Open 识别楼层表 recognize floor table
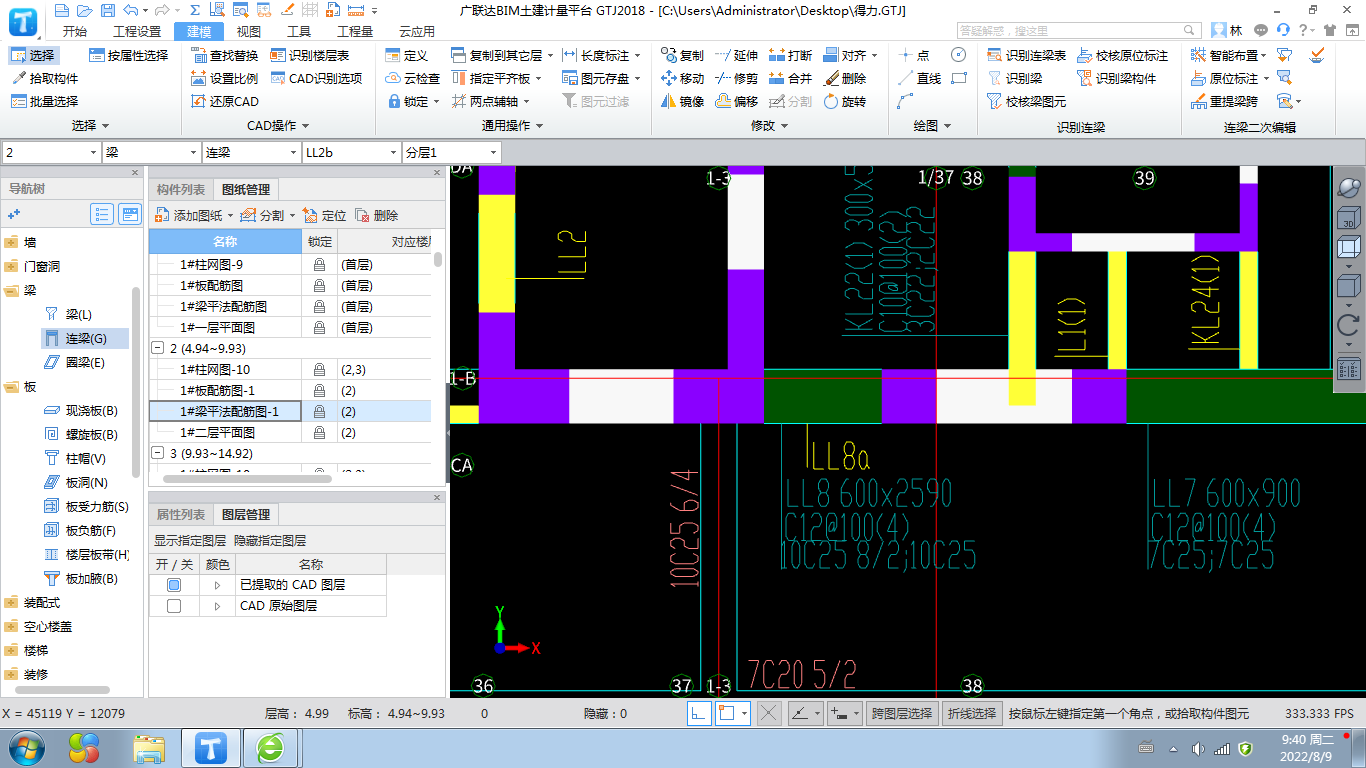Viewport: 1366px width, 768px height. pos(310,55)
